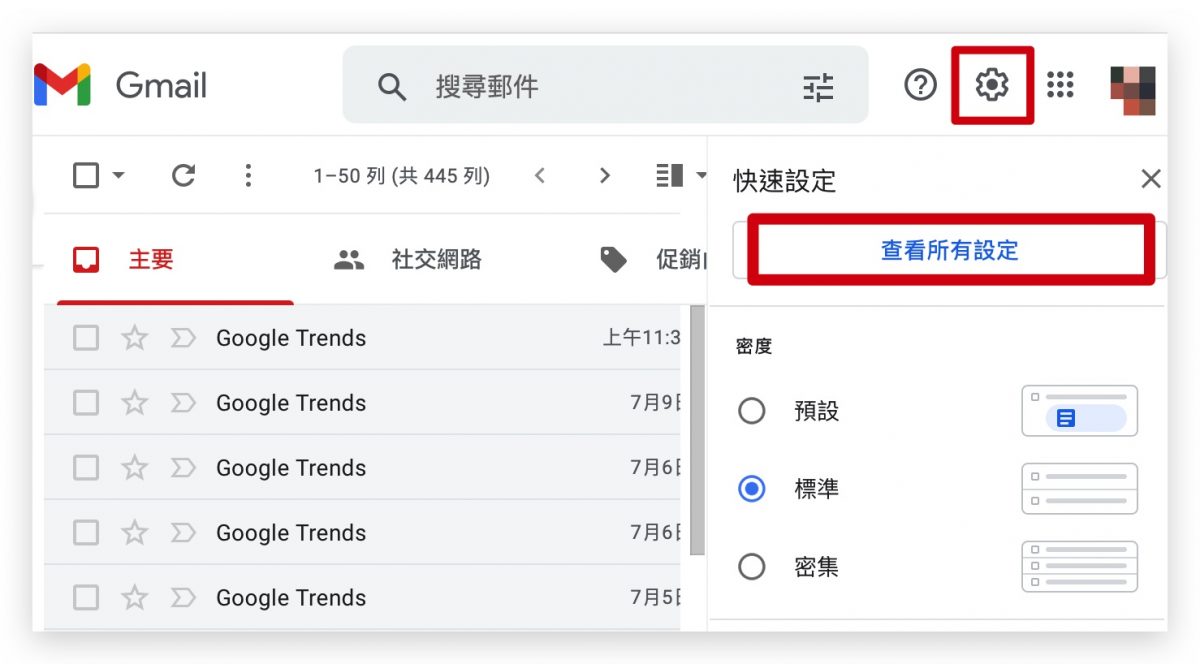
Task: Star the Google Trends email from 上午11:3
Action: [x=134, y=338]
